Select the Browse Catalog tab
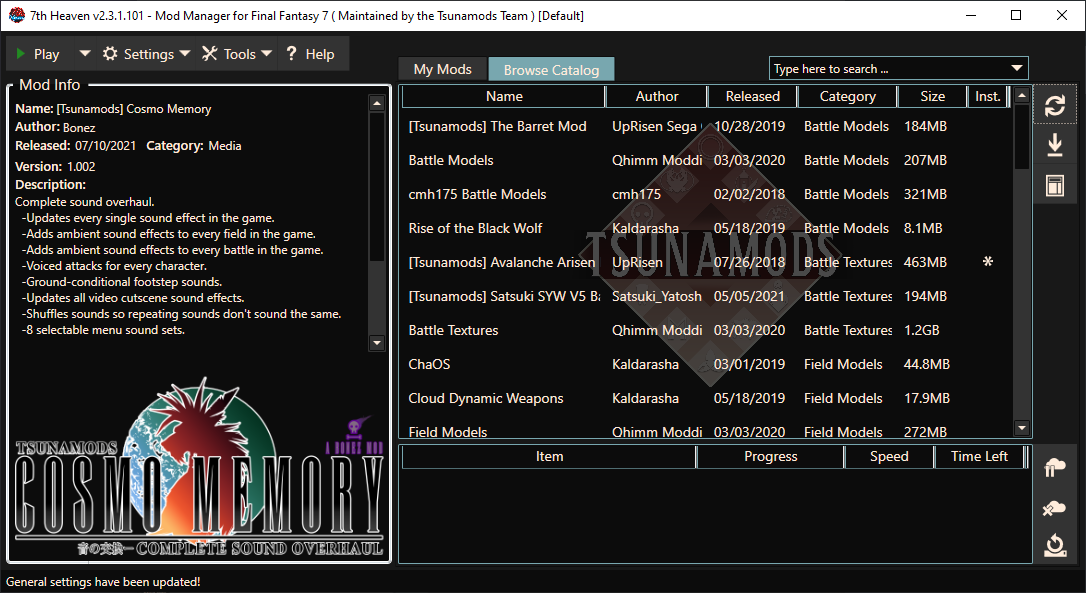The width and height of the screenshot is (1086, 593). click(x=551, y=69)
